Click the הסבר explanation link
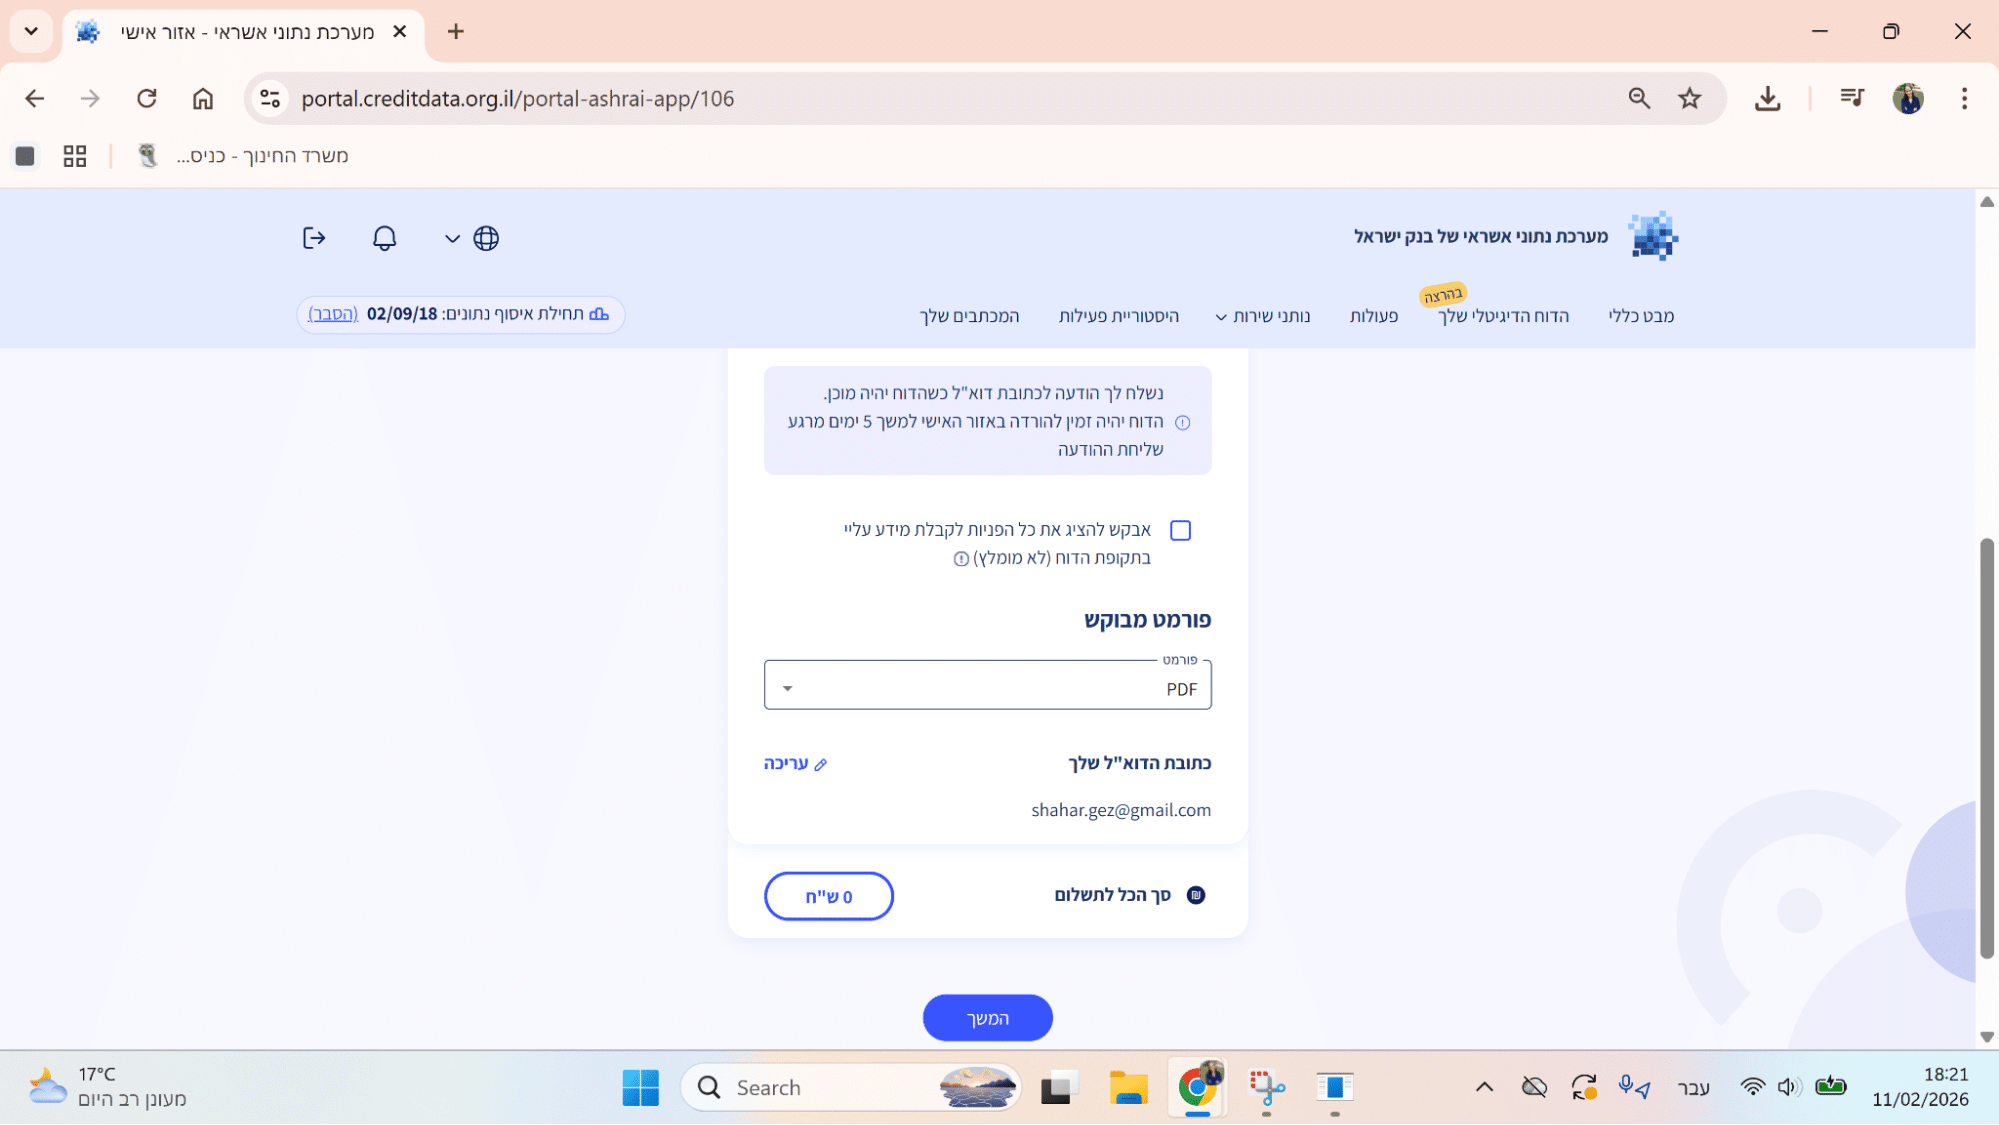Screen dimensions: 1999x1125 [x=333, y=314]
